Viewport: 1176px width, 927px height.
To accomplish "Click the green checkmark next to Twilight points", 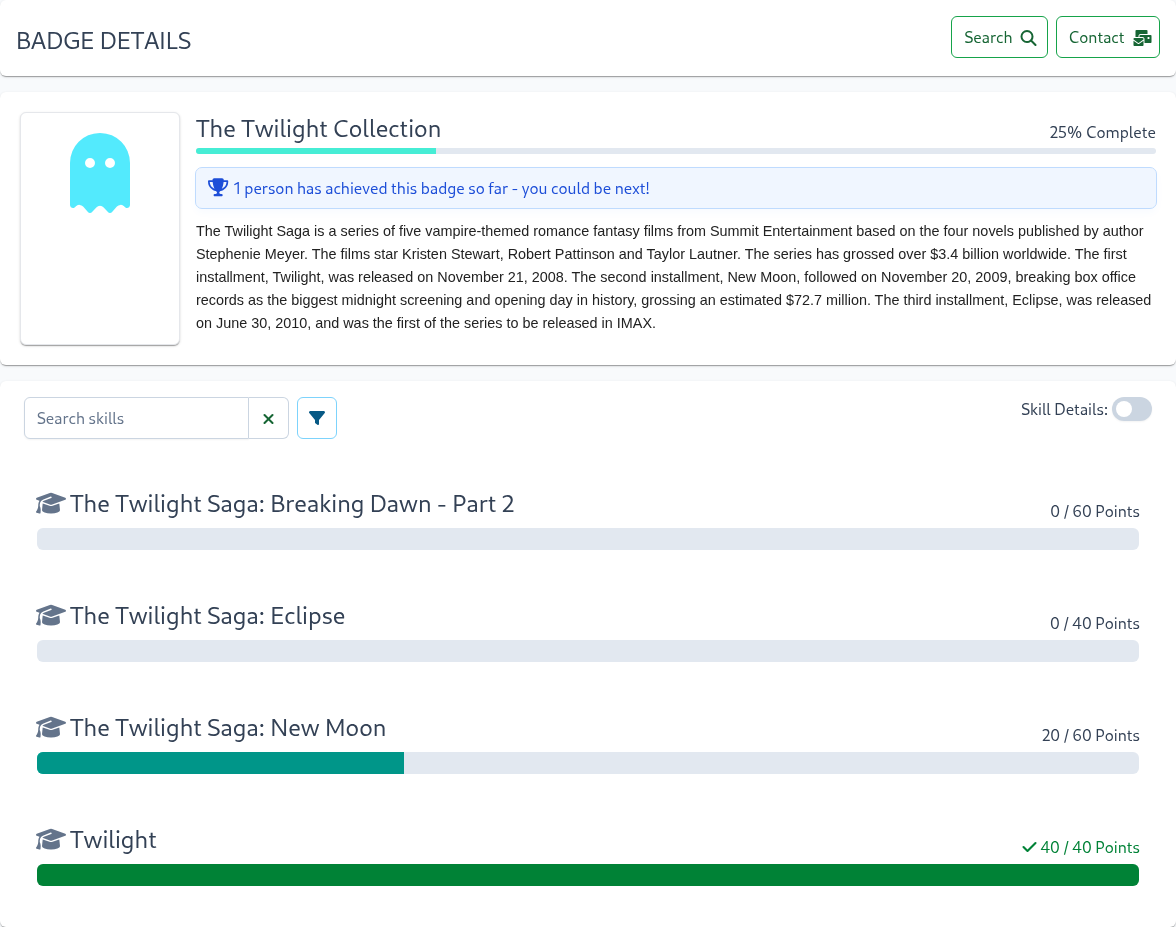I will [x=1029, y=848].
